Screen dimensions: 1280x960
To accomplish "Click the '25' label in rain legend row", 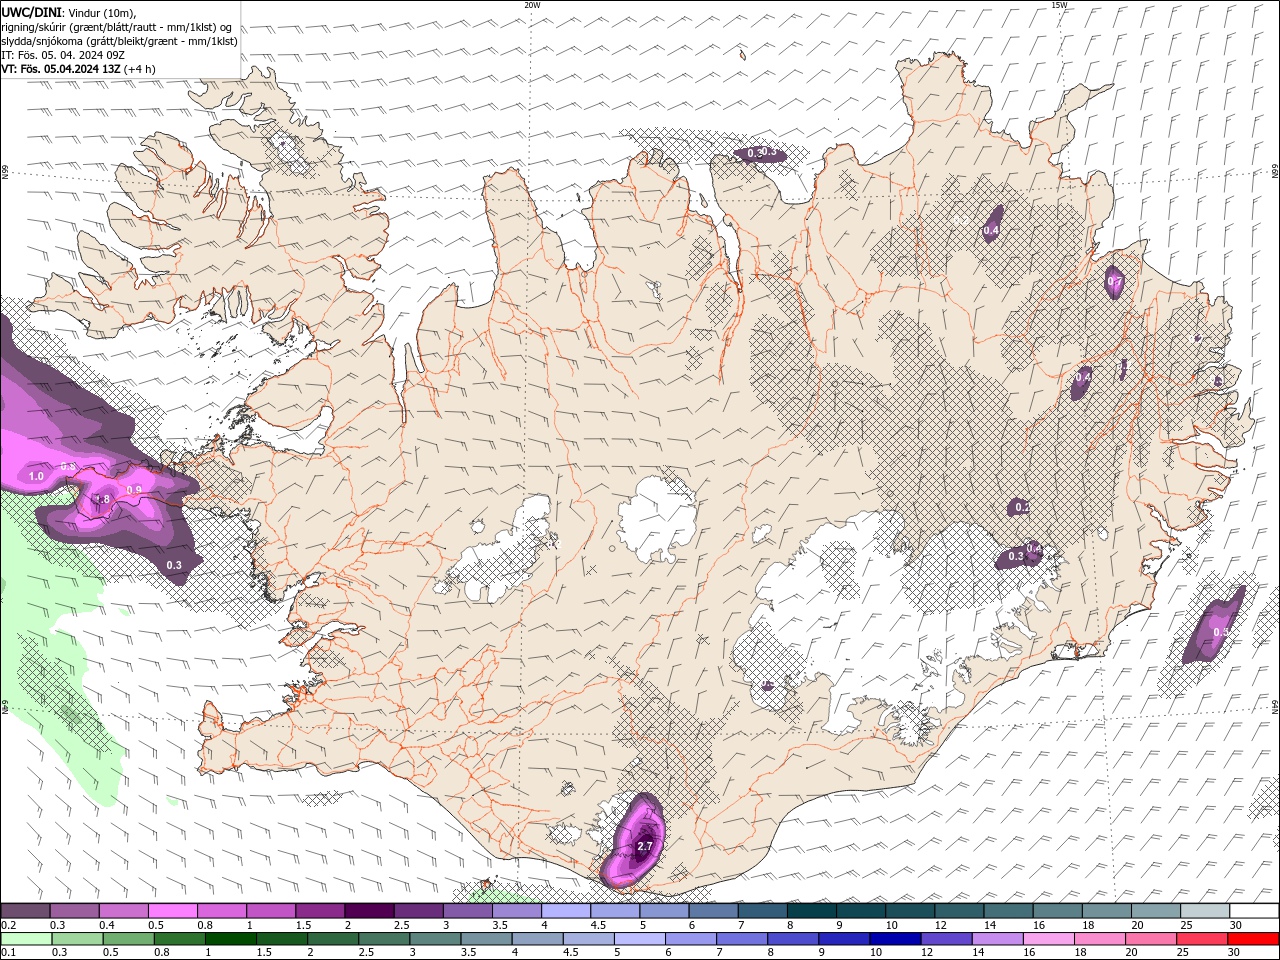I will (x=1183, y=952).
